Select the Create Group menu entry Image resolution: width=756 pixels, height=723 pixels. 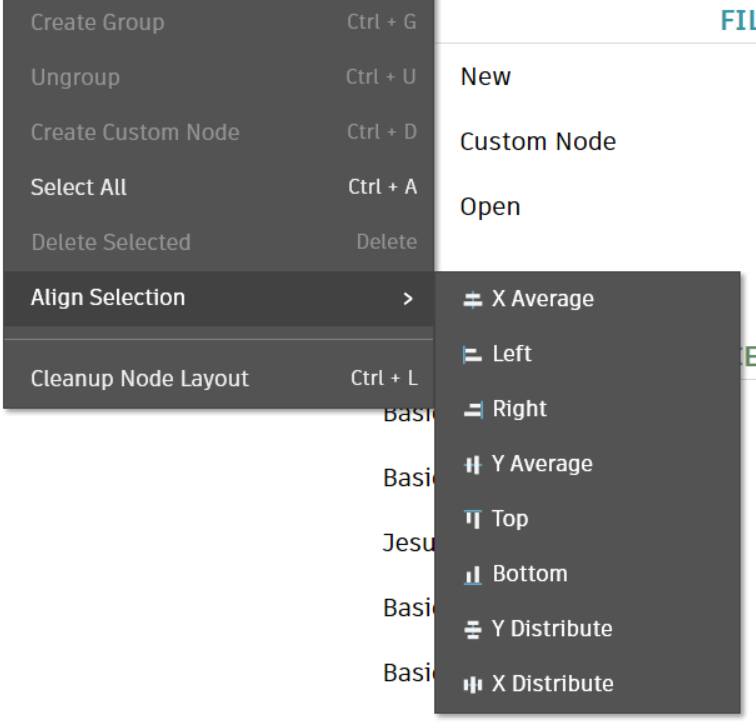pyautogui.click(x=97, y=22)
